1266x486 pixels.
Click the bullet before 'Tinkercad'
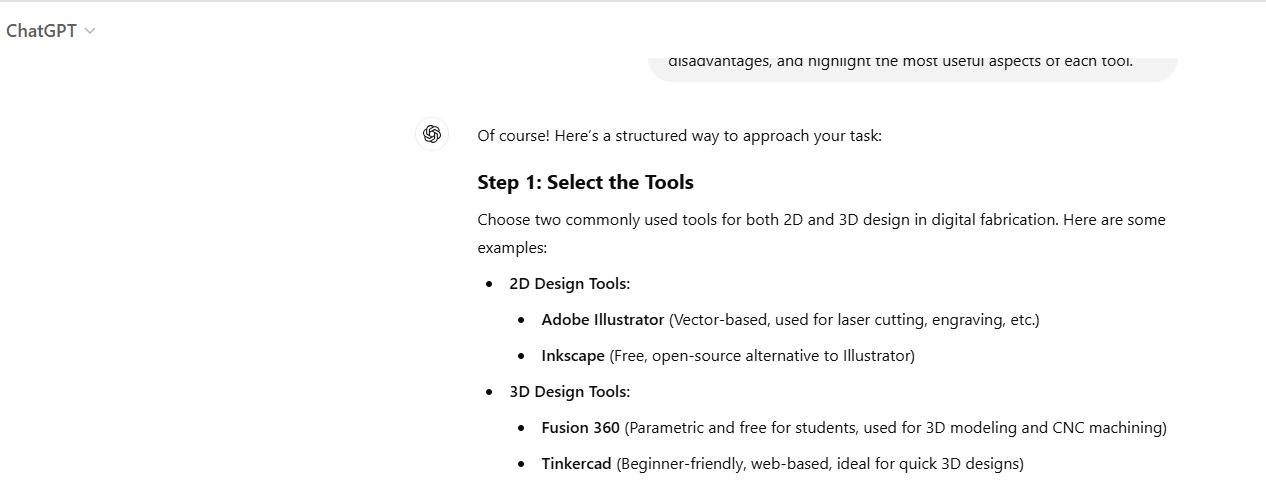click(521, 464)
